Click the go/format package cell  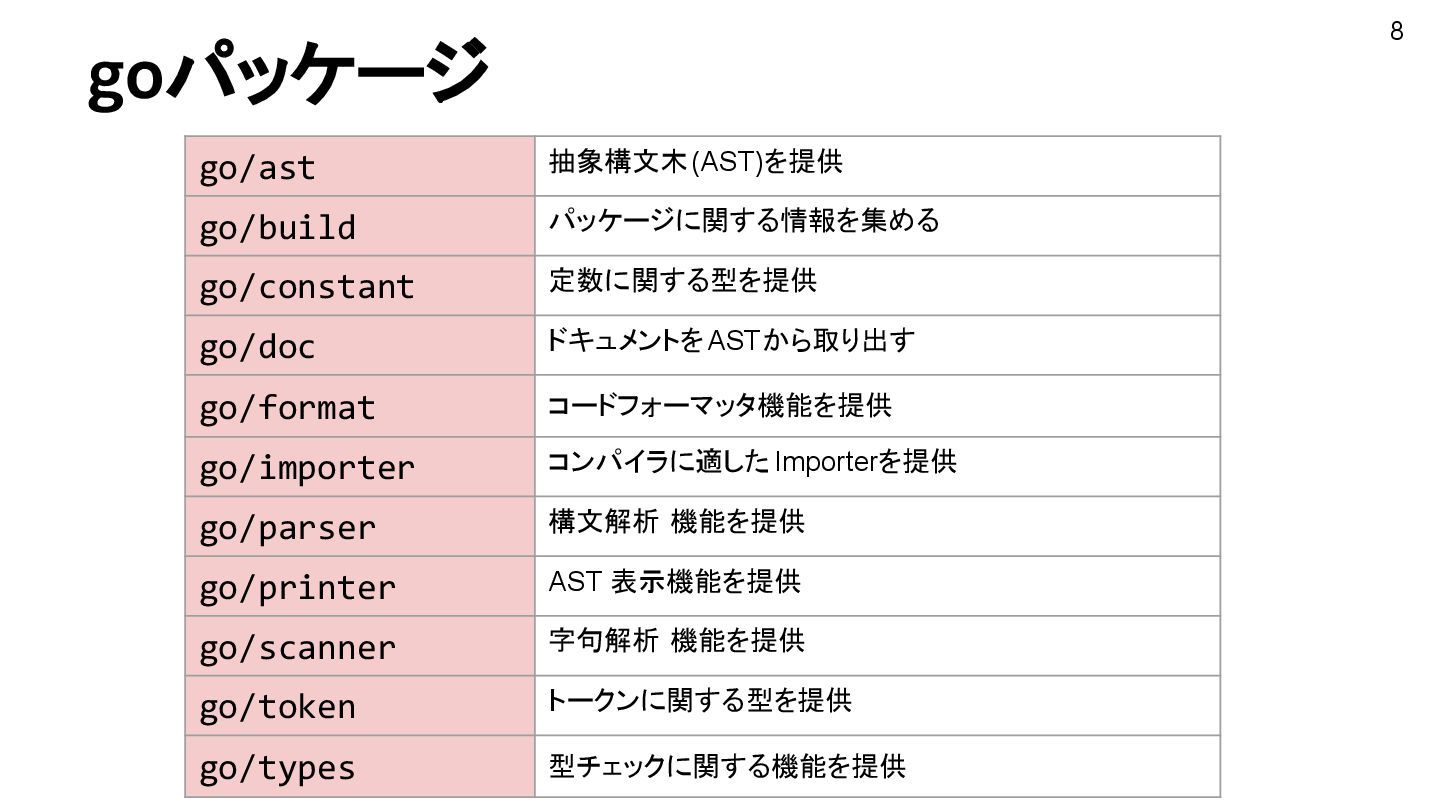pyautogui.click(x=360, y=406)
